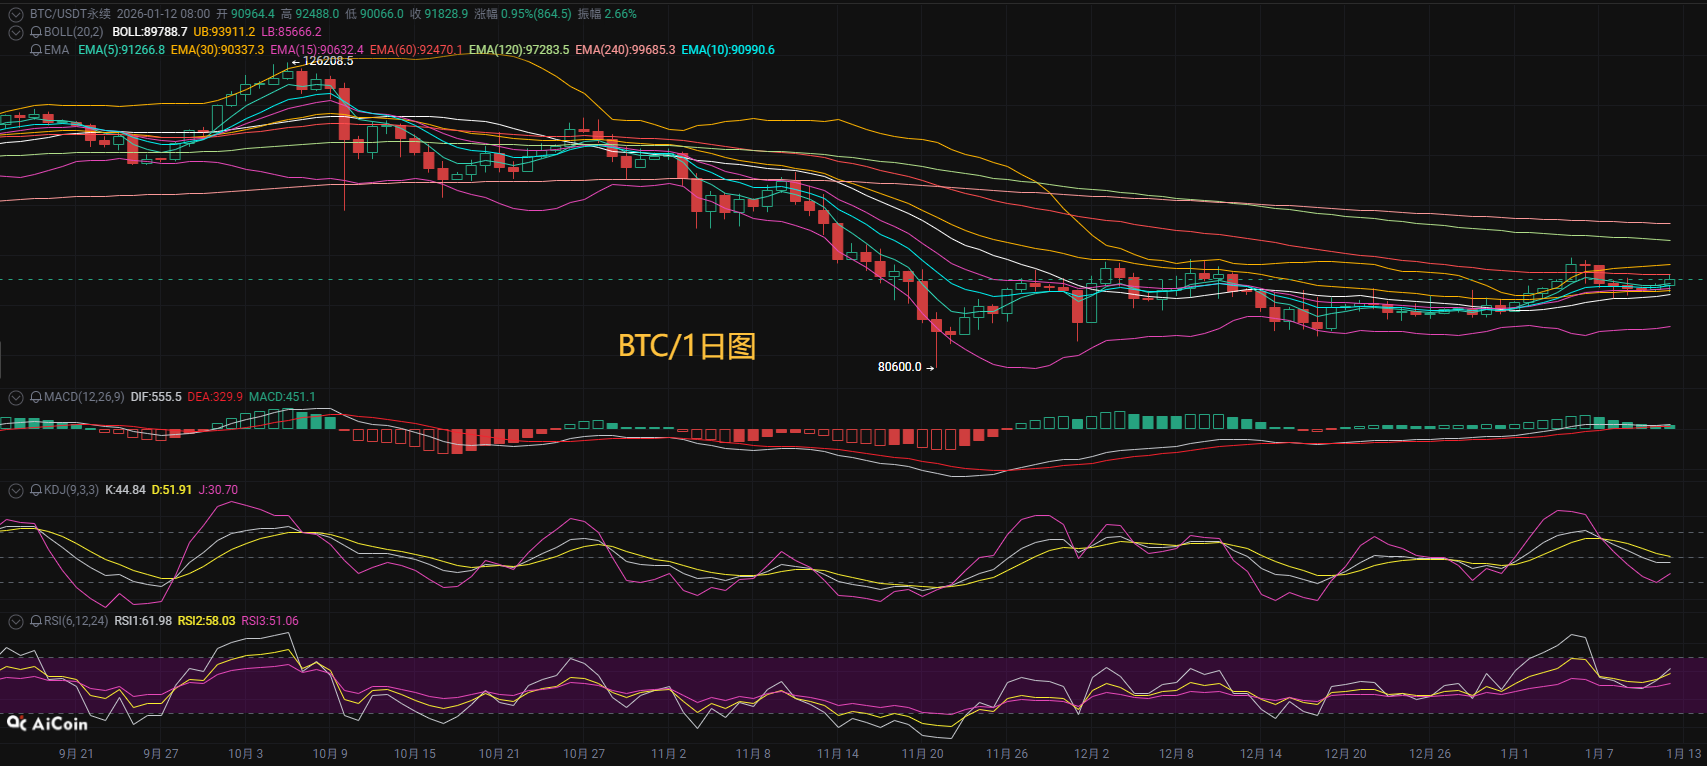Click the 11月 20 date on time axis
1707x766 pixels.
pyautogui.click(x=922, y=753)
